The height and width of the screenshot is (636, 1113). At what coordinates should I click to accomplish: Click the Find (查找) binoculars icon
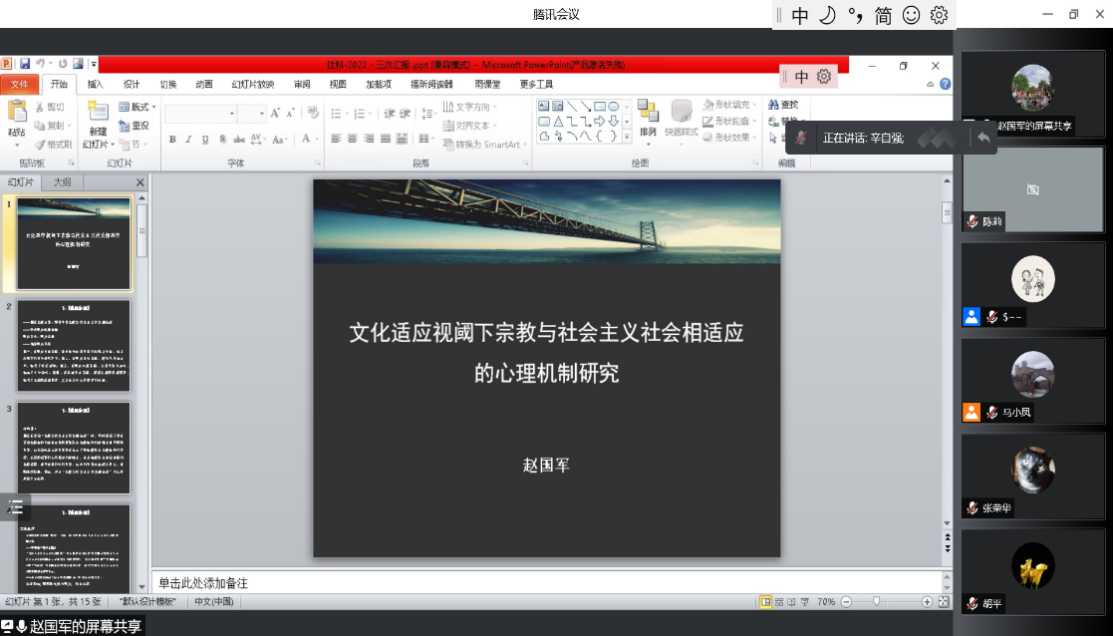coord(775,105)
